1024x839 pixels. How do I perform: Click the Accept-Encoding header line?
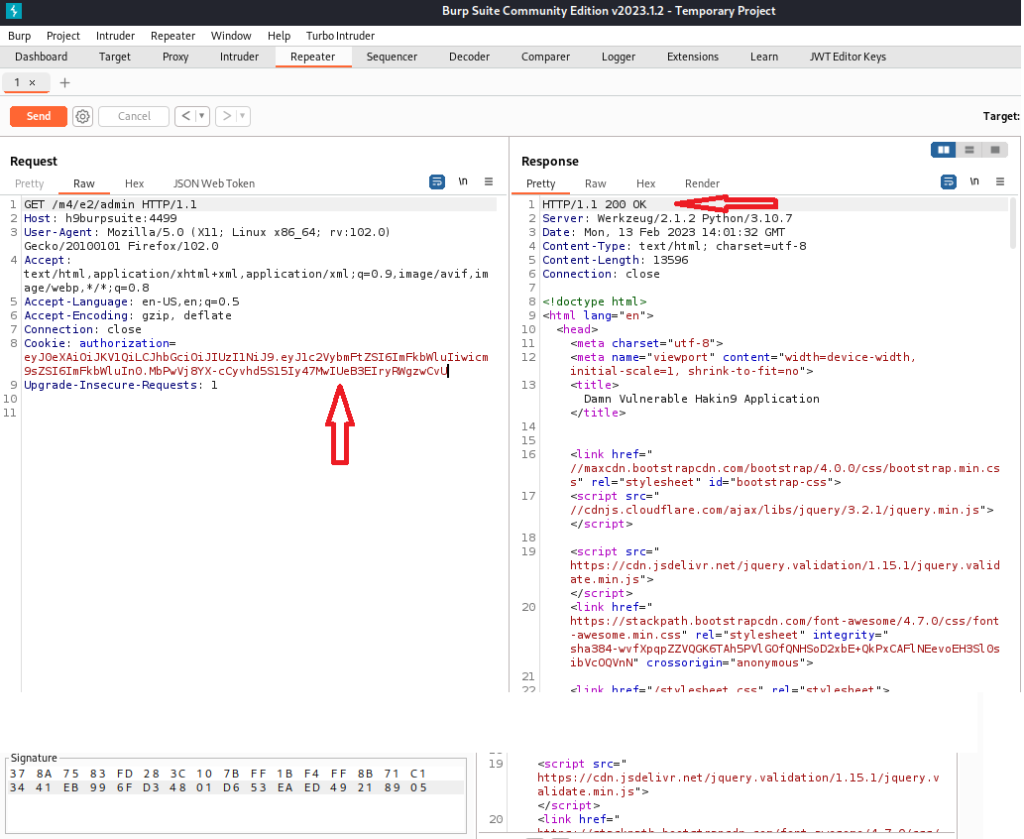pyautogui.click(x=128, y=315)
